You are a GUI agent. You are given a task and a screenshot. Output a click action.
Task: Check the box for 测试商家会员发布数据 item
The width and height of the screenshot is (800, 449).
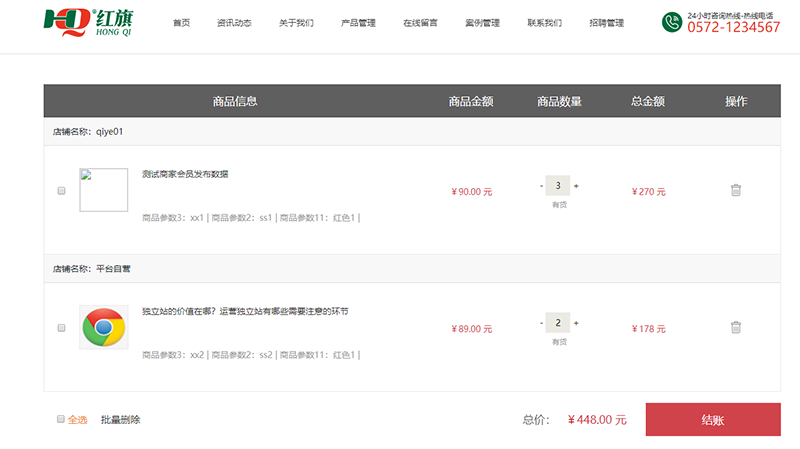tap(61, 191)
